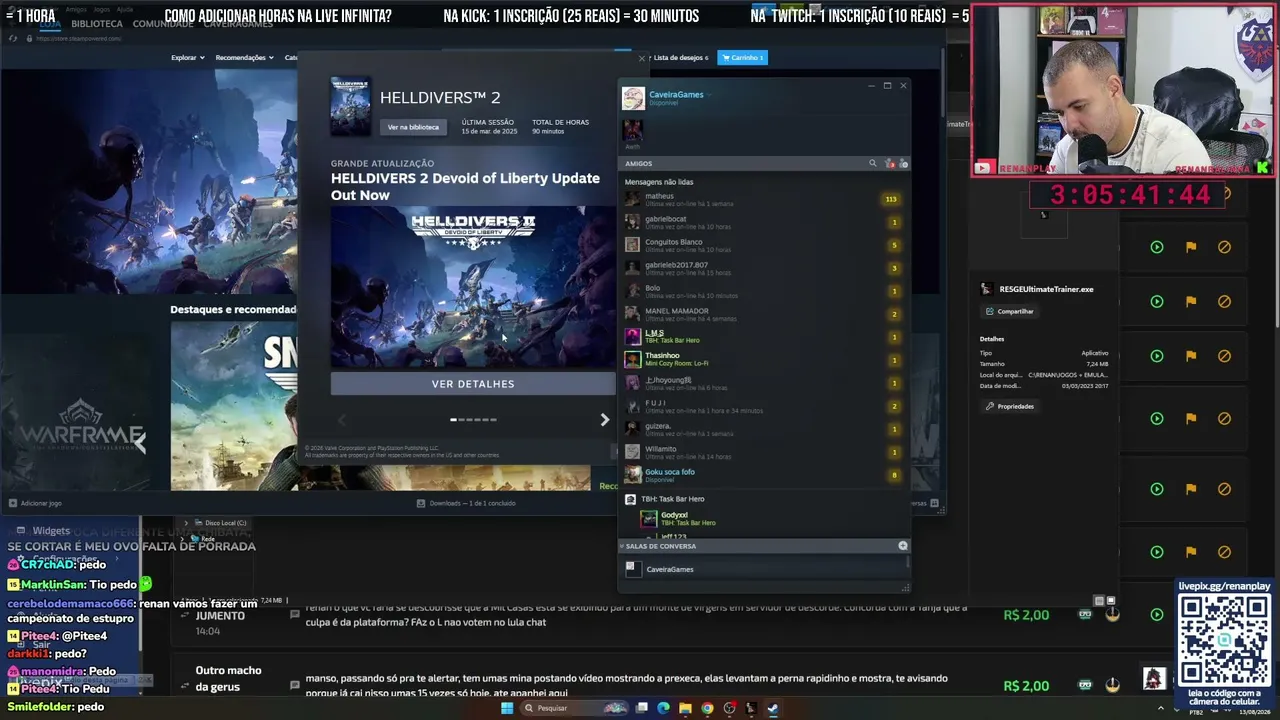Switch to the COMUNIDADE tab
1280x720 pixels.
point(163,24)
